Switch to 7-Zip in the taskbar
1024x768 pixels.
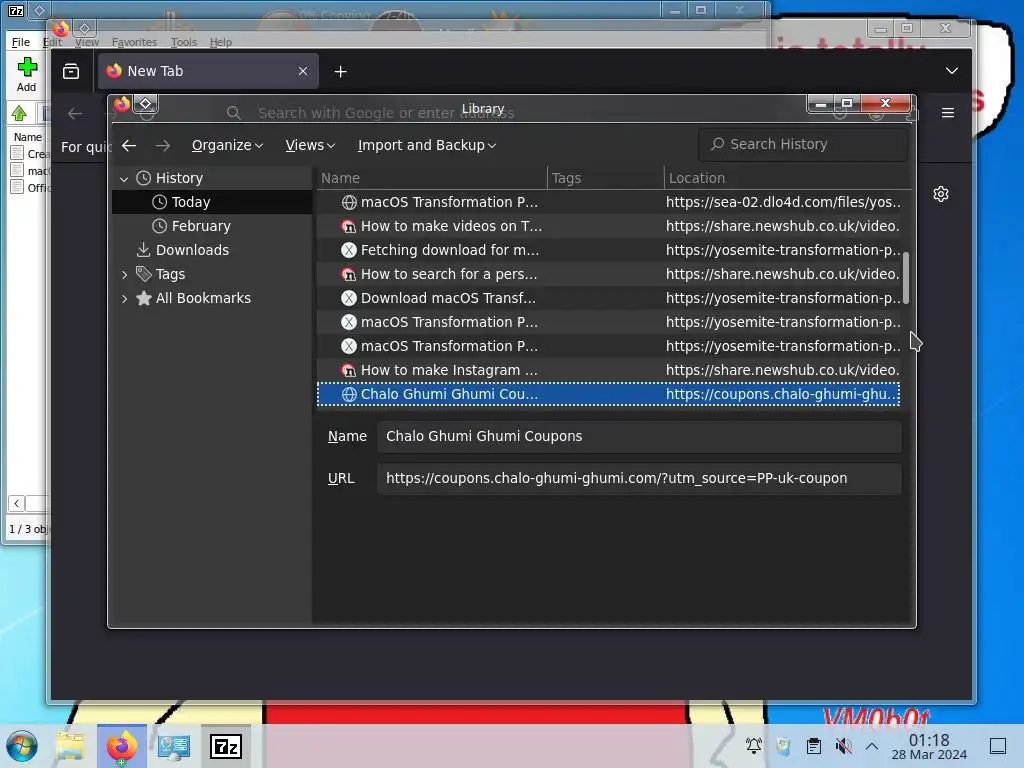pos(226,746)
